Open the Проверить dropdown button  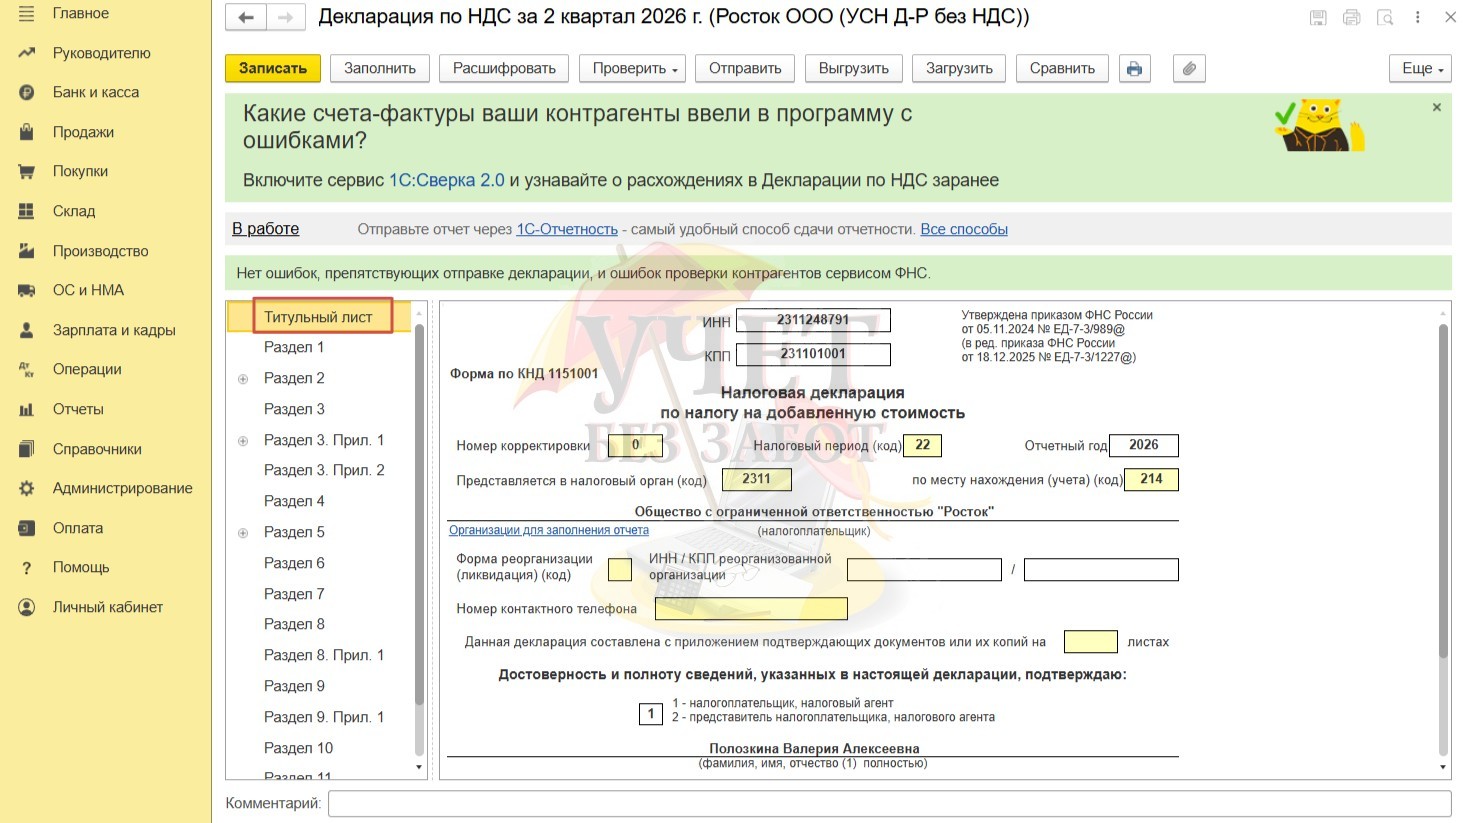(634, 68)
